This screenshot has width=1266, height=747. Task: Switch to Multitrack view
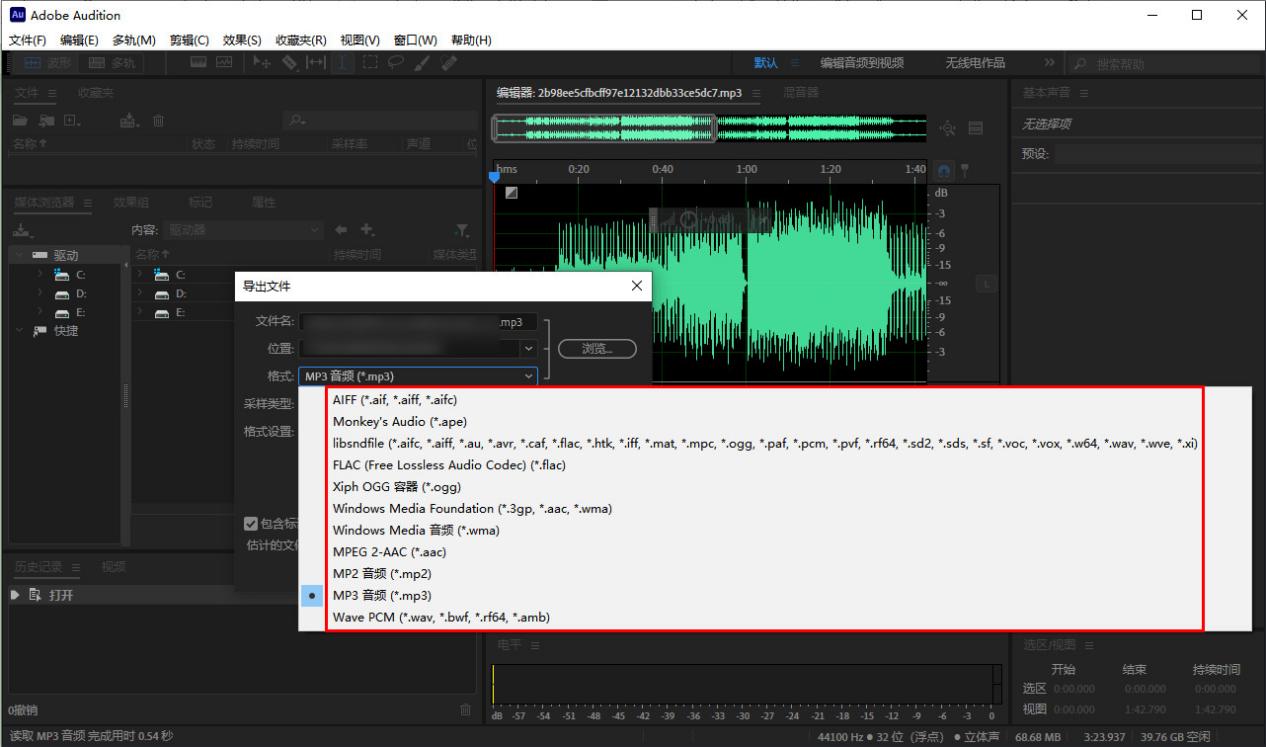click(x=110, y=62)
